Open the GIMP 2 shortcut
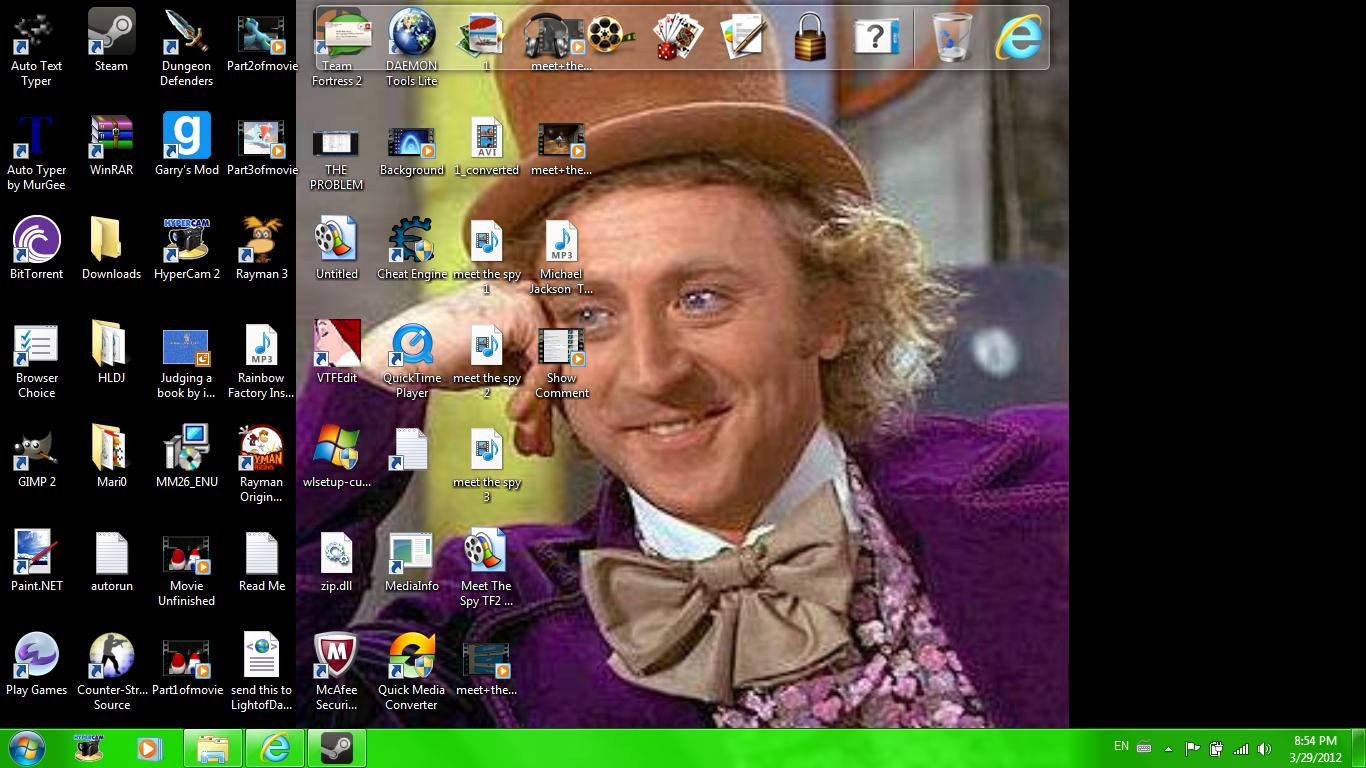Viewport: 1366px width, 768px height. pyautogui.click(x=37, y=456)
